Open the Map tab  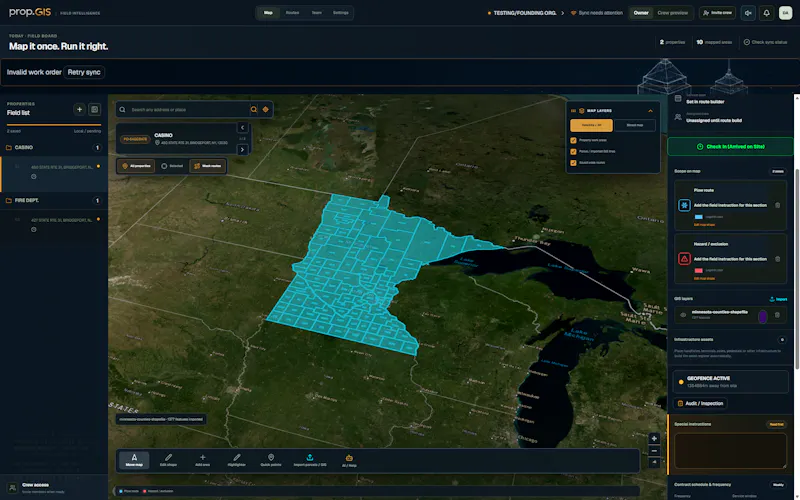point(268,13)
